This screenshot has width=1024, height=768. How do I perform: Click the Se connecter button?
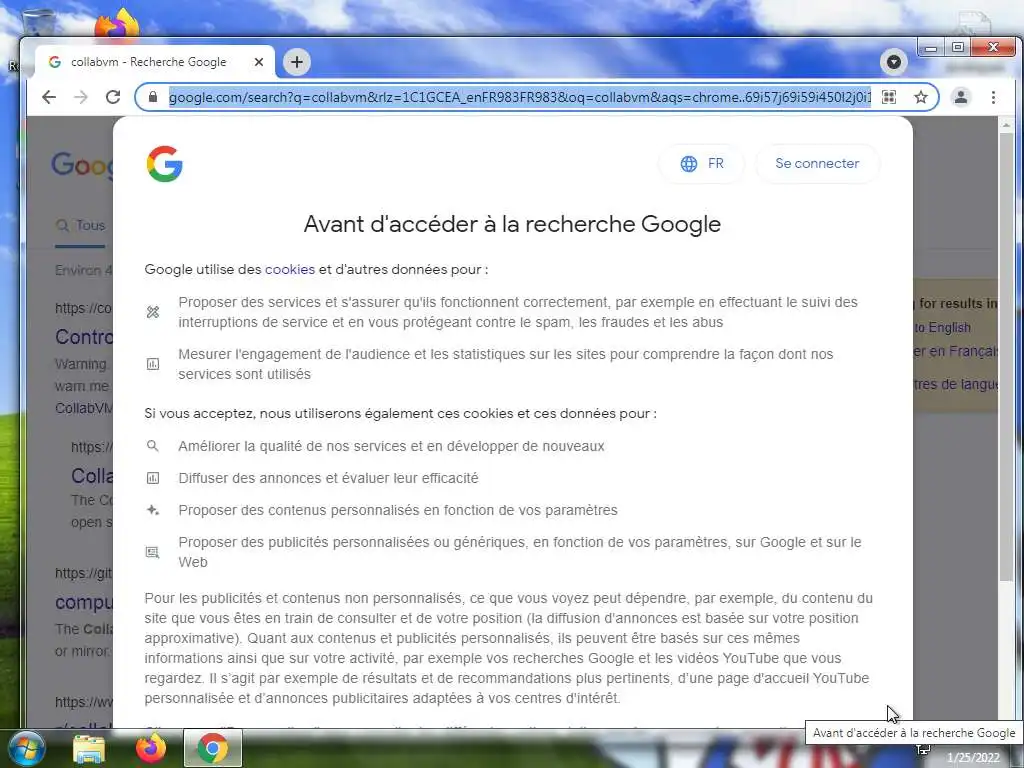(x=817, y=163)
